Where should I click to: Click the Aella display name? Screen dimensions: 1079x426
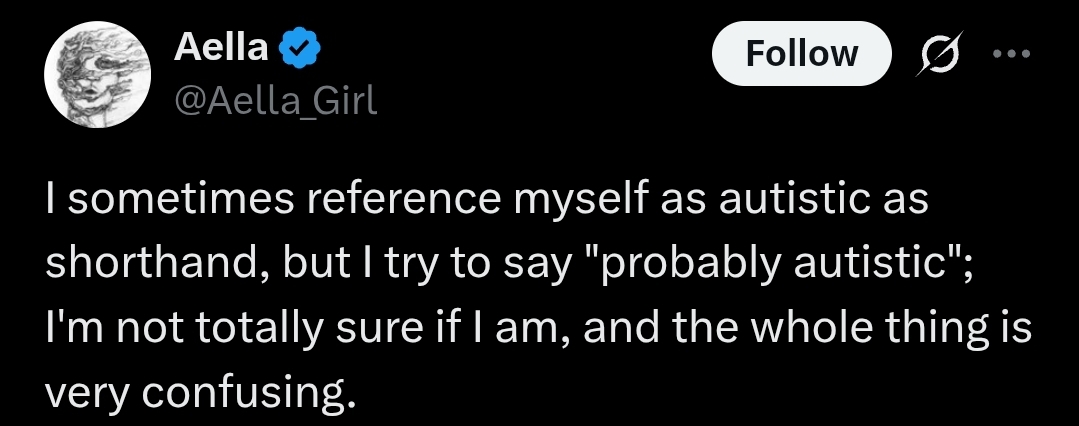(221, 48)
